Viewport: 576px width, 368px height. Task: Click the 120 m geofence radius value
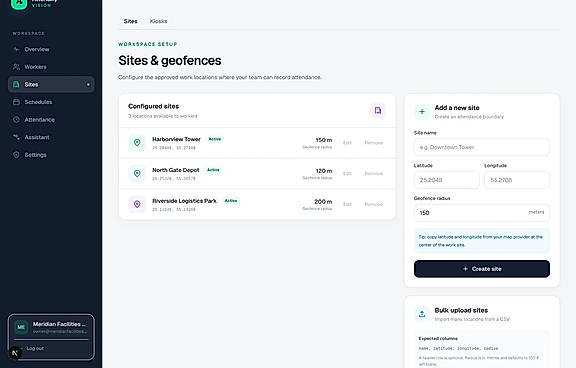point(324,171)
